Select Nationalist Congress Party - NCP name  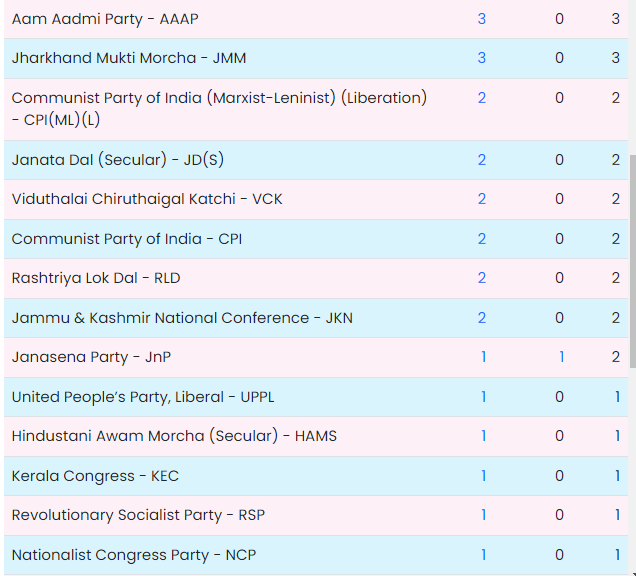click(134, 555)
